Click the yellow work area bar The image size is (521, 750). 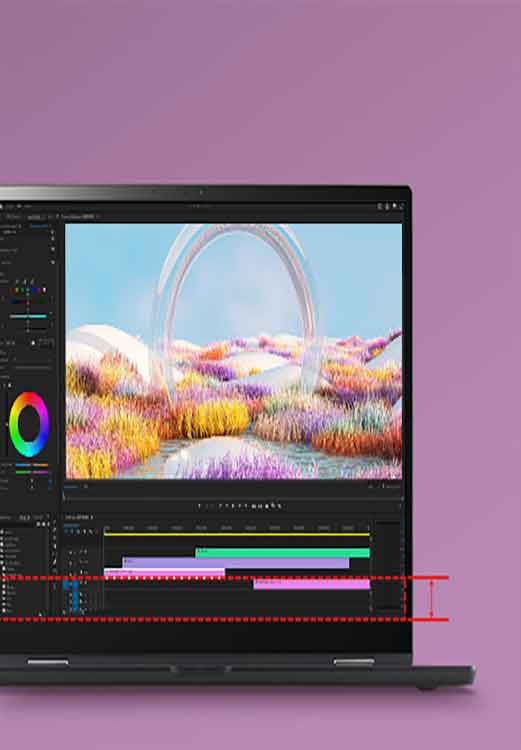[x=237, y=534]
